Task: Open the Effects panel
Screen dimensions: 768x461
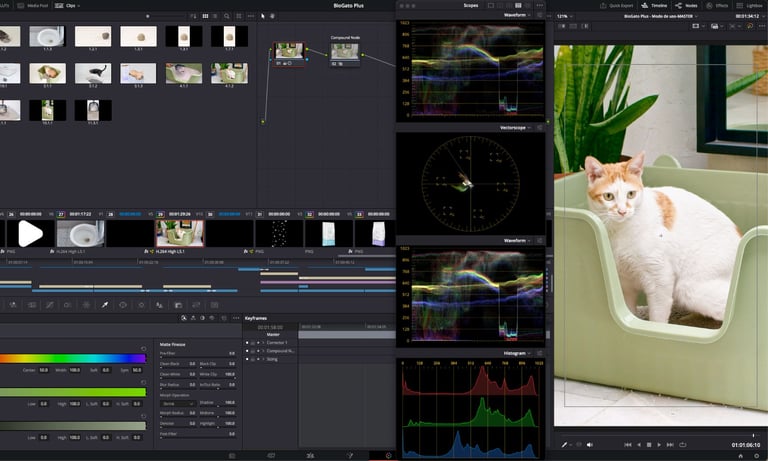Action: click(717, 6)
